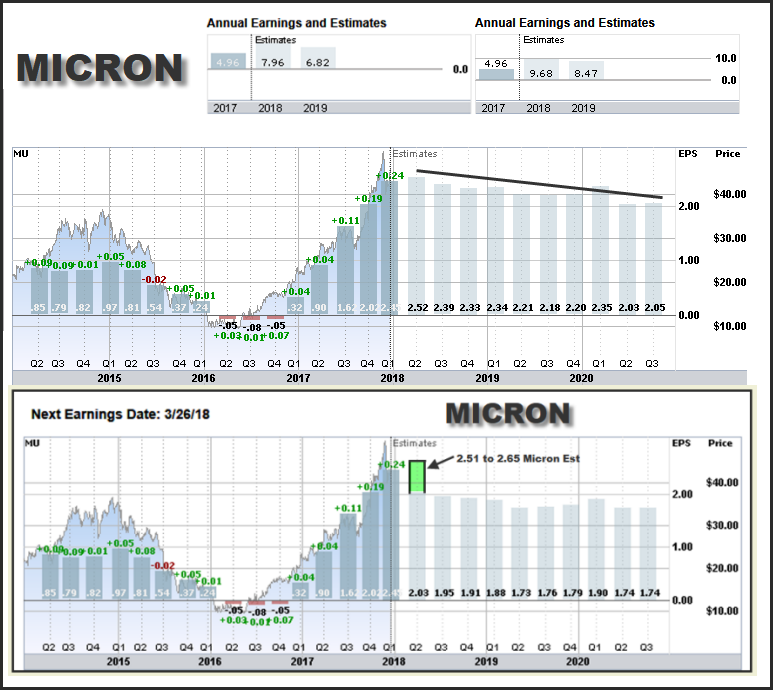Click the 2.20 quarterly EPS estimate
This screenshot has width=773, height=690.
576,308
